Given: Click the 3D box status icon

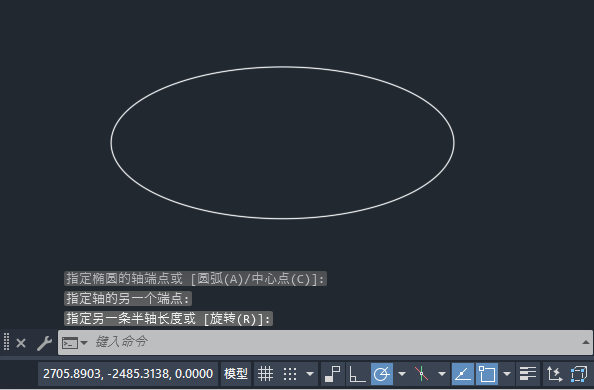Looking at the screenshot, I should [x=579, y=374].
